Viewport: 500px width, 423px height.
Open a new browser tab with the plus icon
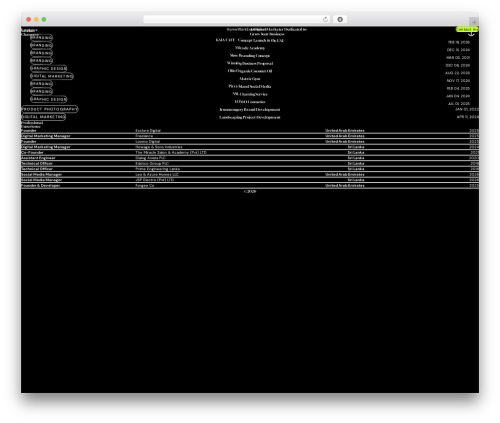(x=474, y=22)
